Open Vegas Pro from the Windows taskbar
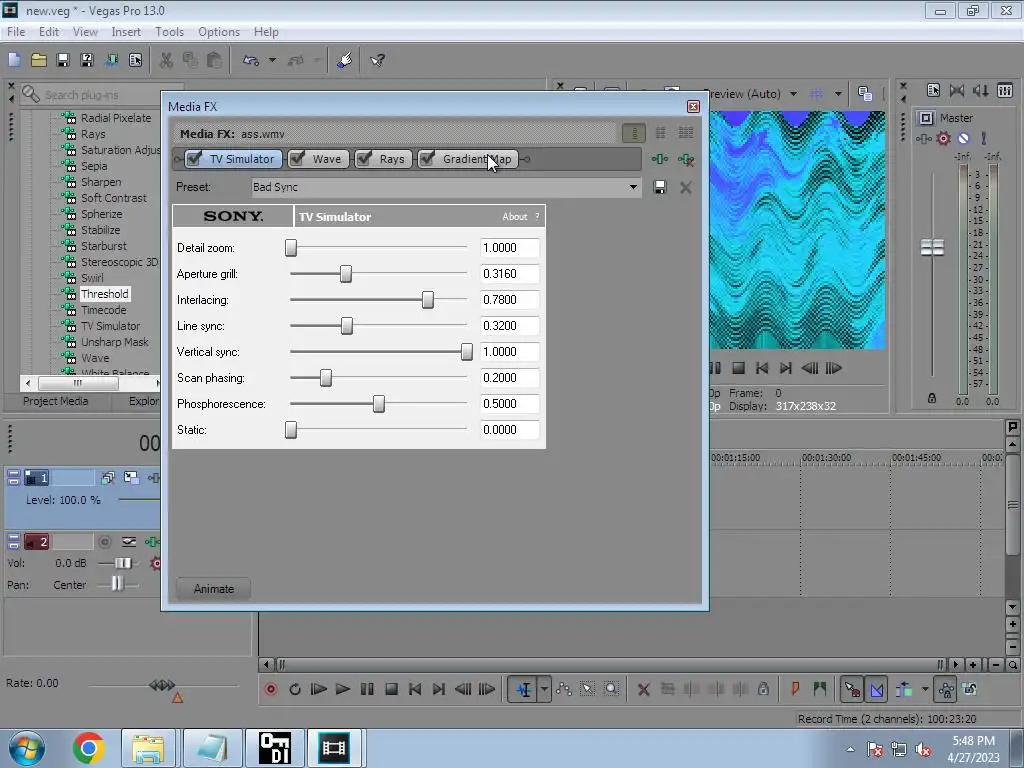Viewport: 1024px width, 768px height. click(x=334, y=747)
